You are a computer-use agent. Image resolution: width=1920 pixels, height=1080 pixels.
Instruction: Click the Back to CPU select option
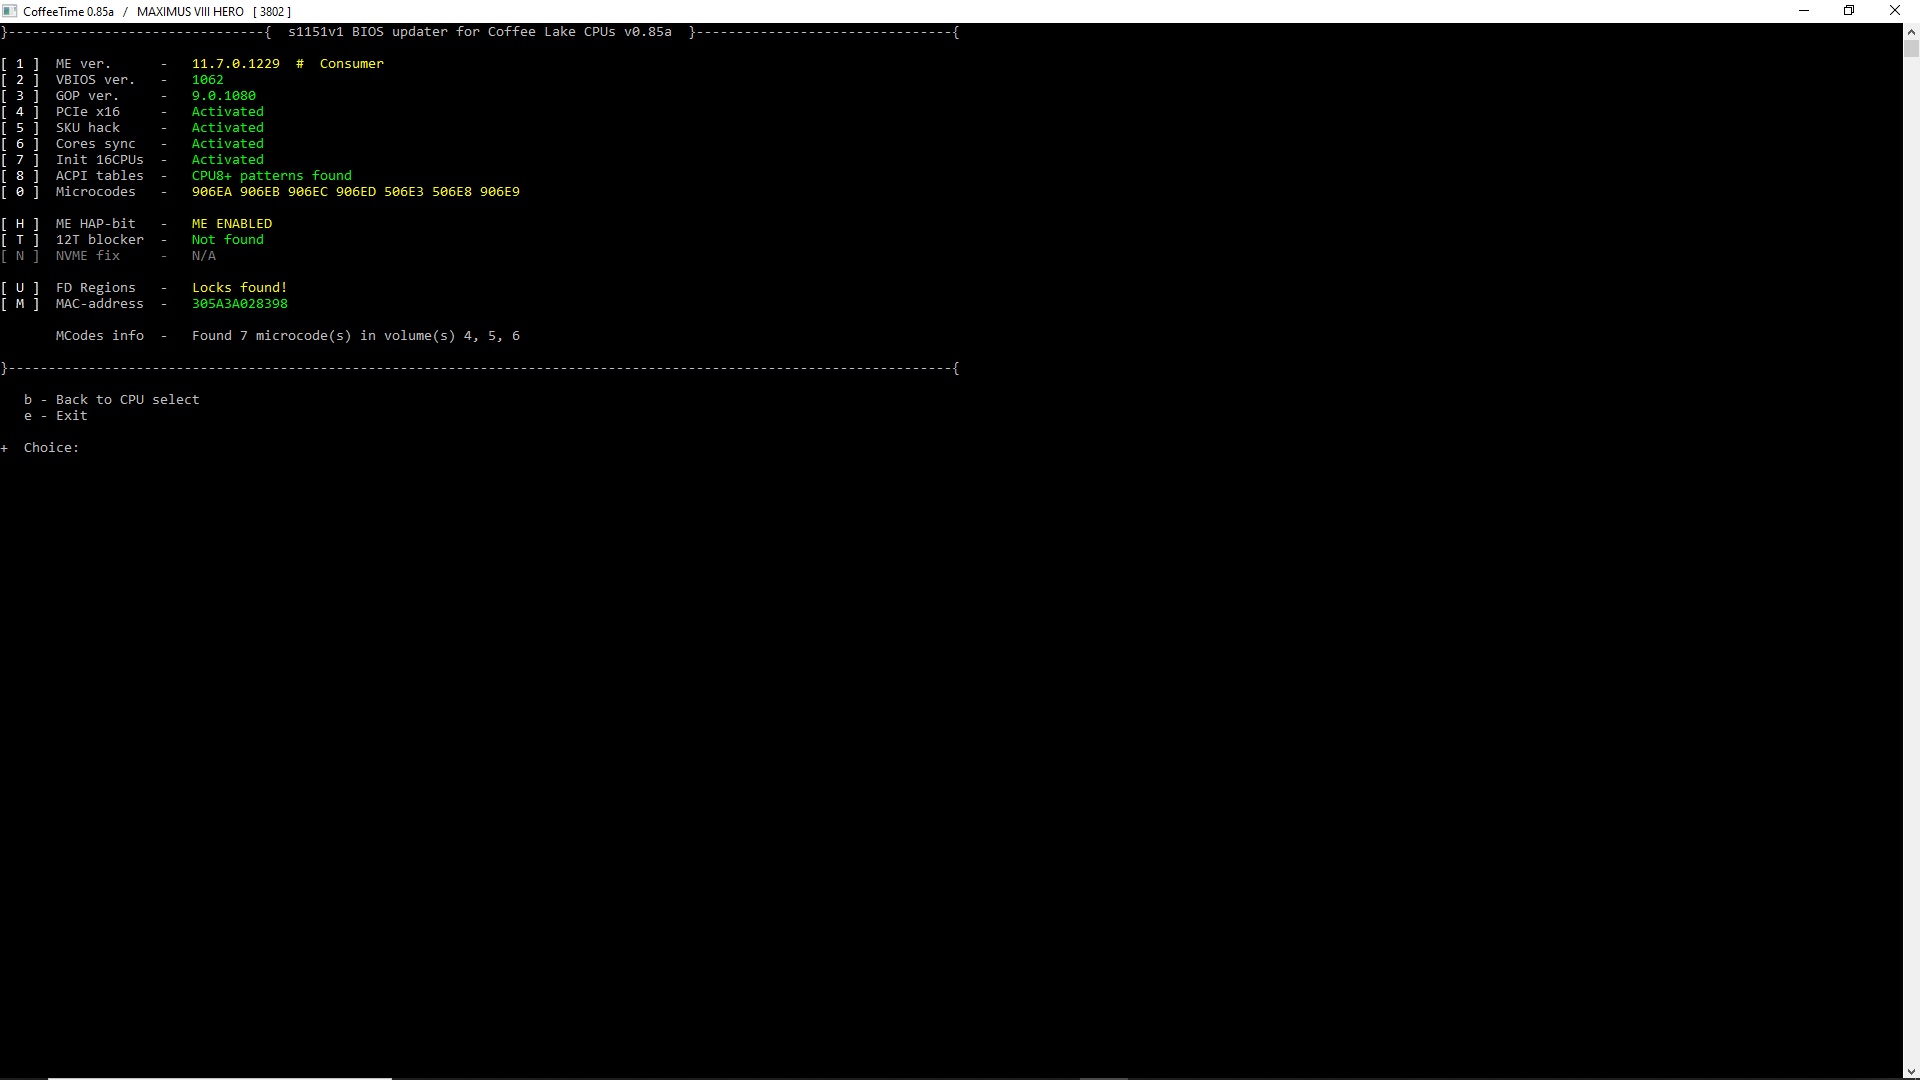point(127,400)
